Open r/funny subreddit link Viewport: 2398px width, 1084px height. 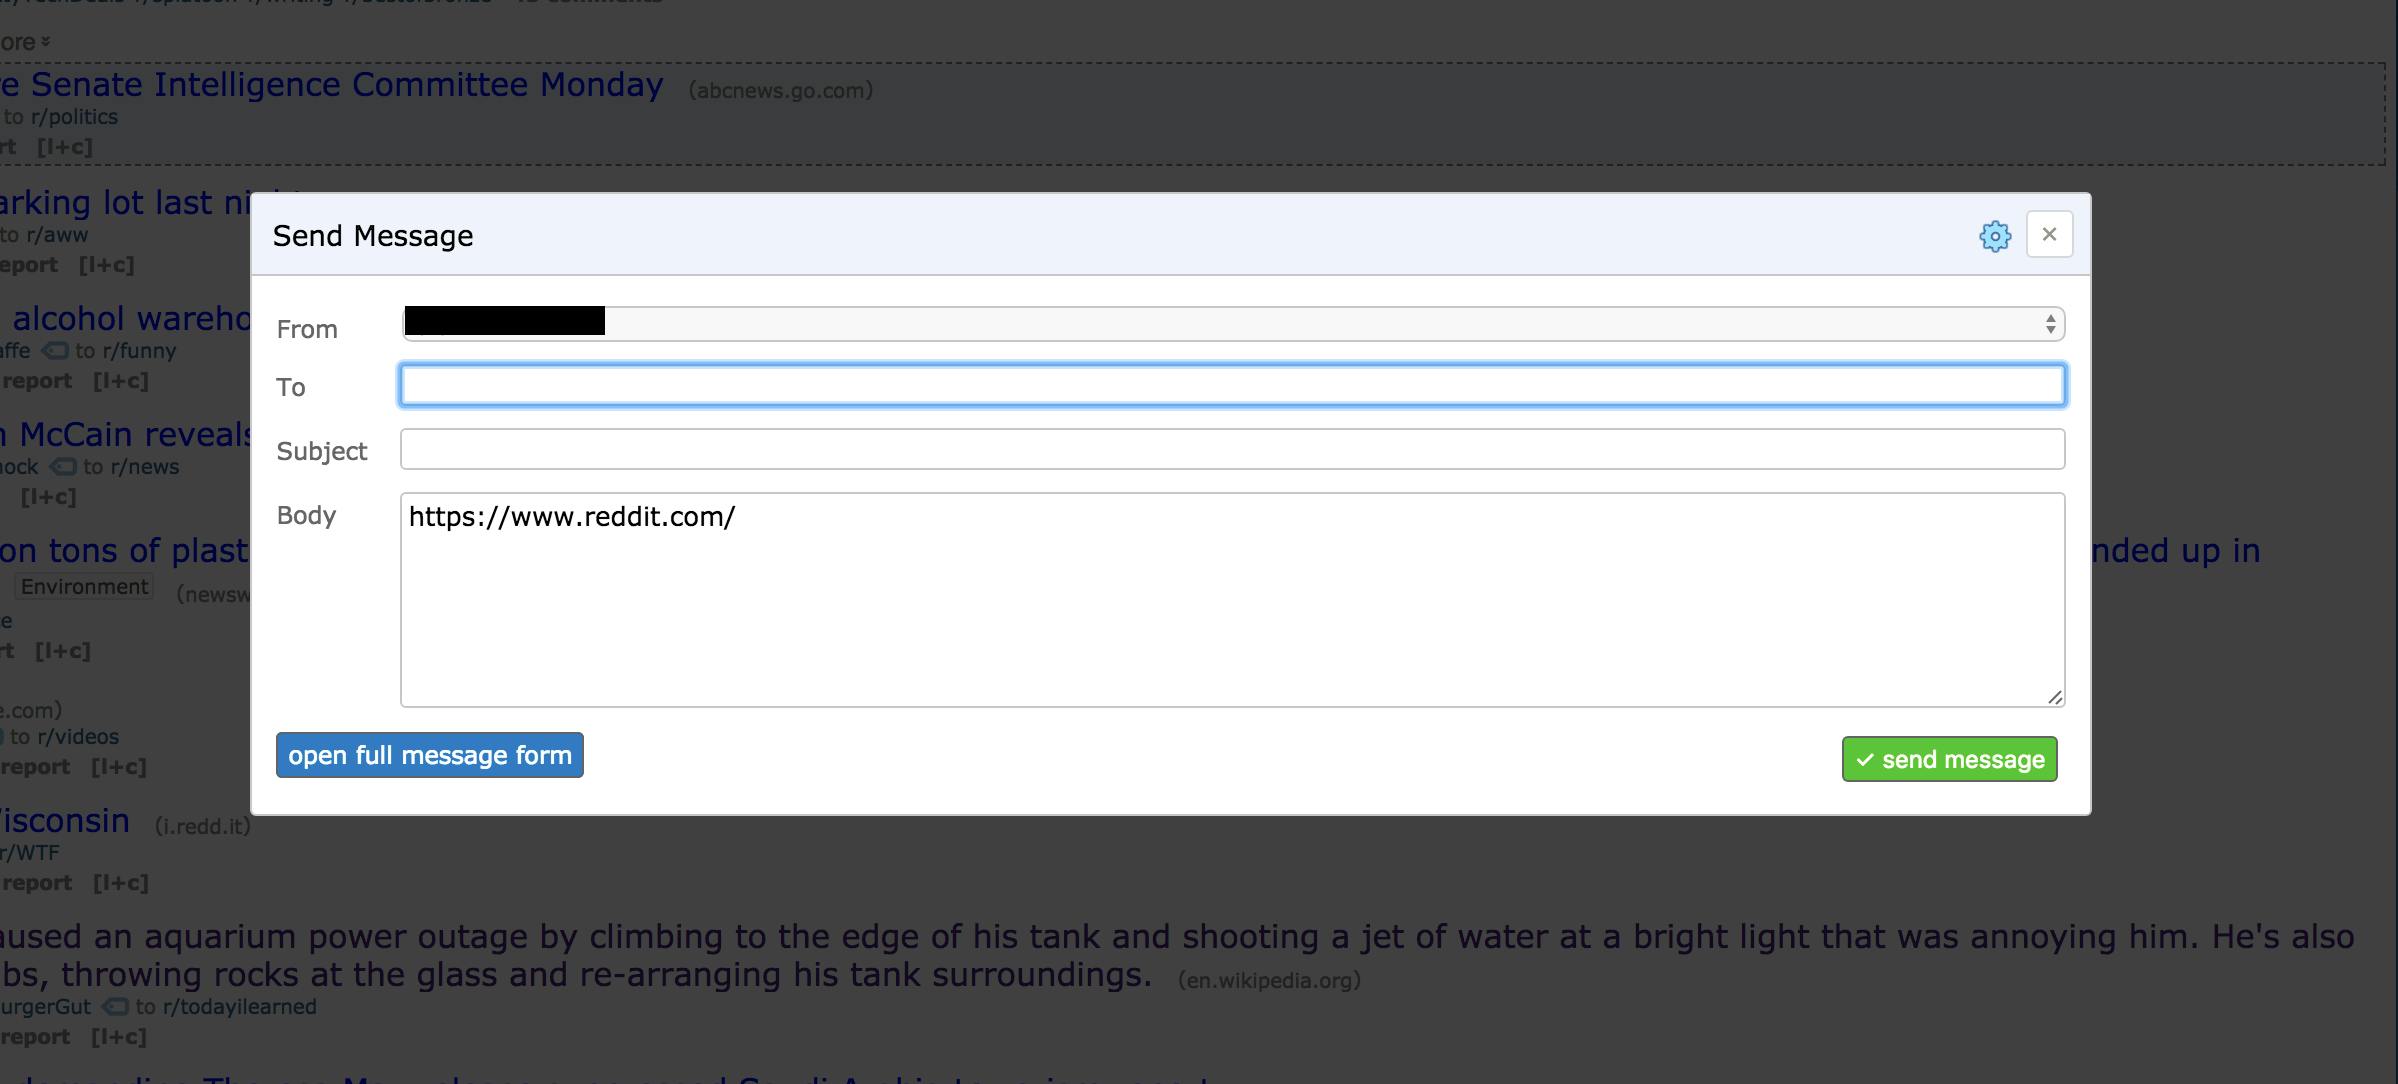139,351
